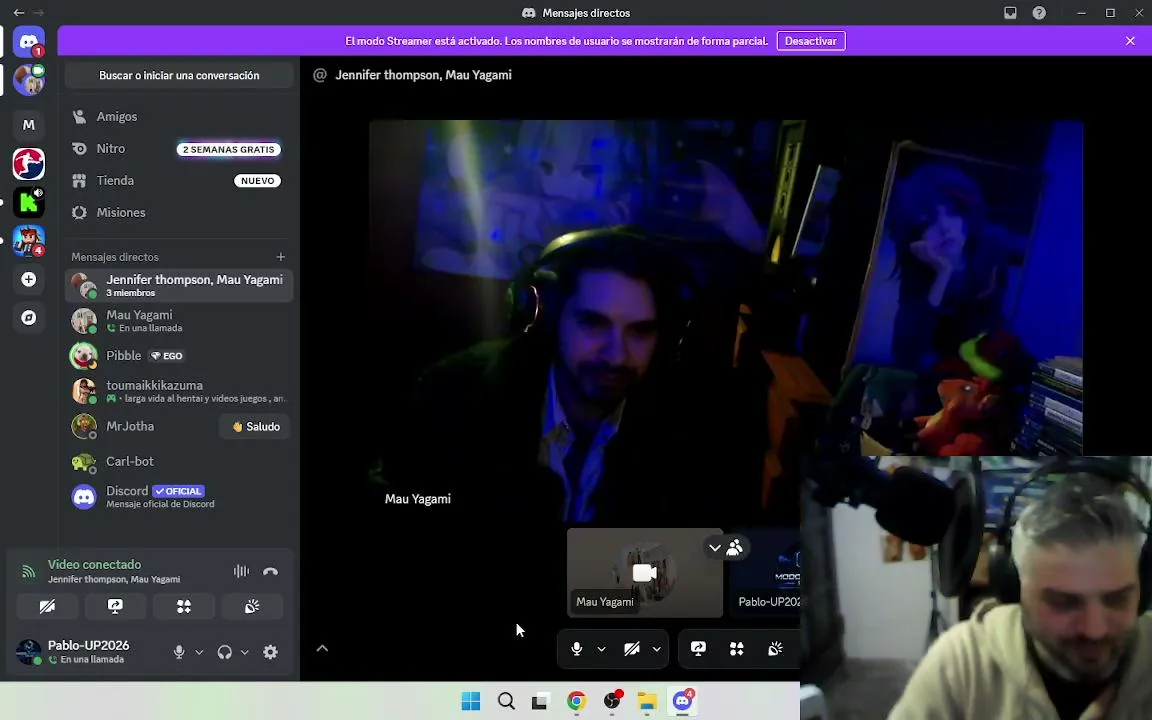Screen dimensions: 1152x720
Task: Open Mau Yagami direct message
Action: pos(179,320)
